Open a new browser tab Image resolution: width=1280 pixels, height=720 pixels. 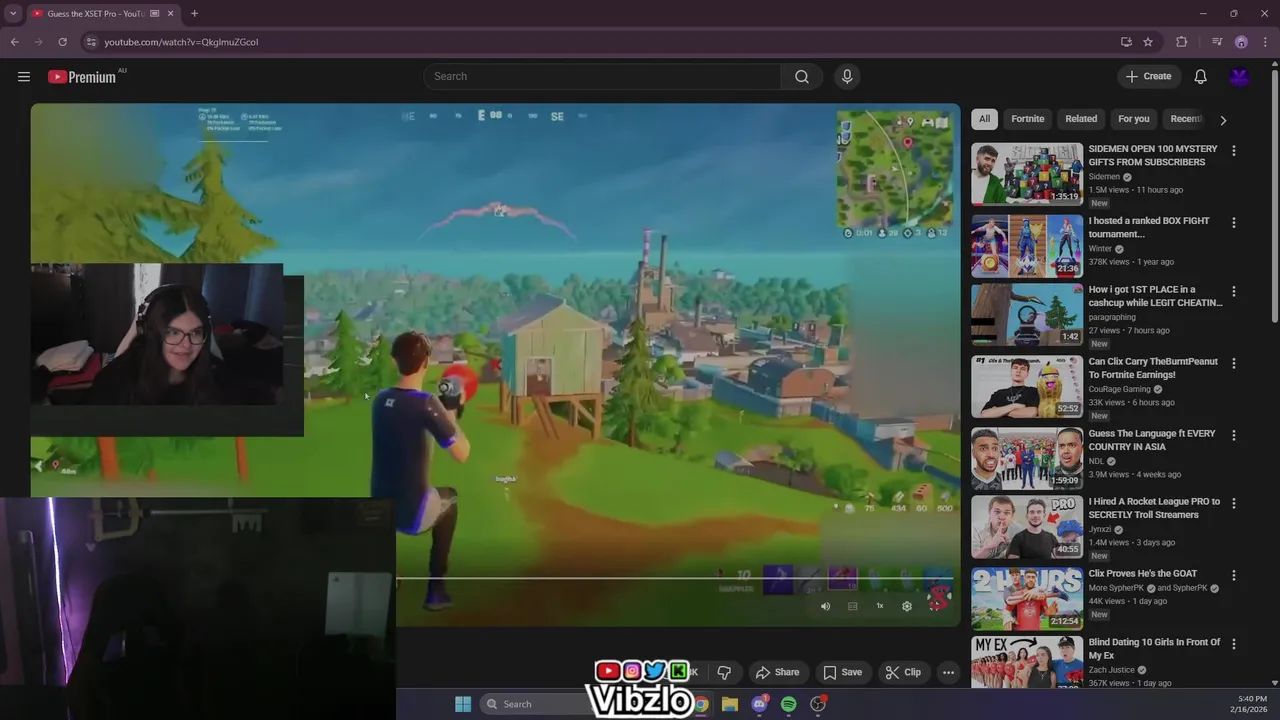[x=194, y=14]
